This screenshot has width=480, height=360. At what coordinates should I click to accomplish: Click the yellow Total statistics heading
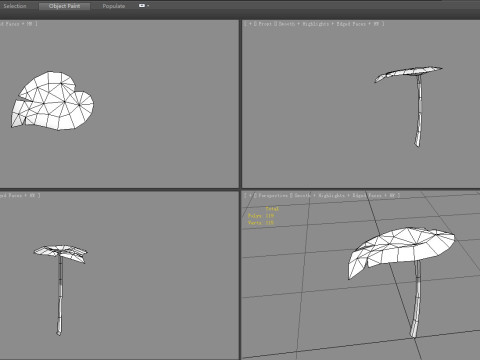pos(272,209)
